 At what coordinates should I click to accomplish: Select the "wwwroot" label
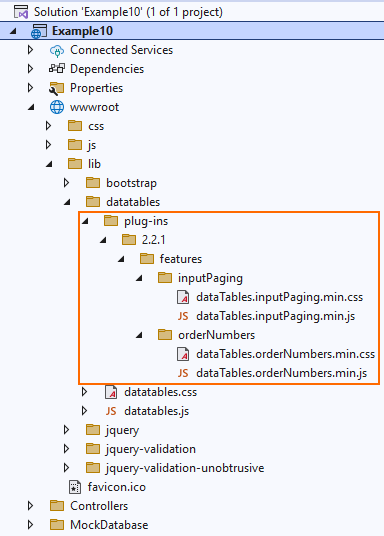[94, 107]
